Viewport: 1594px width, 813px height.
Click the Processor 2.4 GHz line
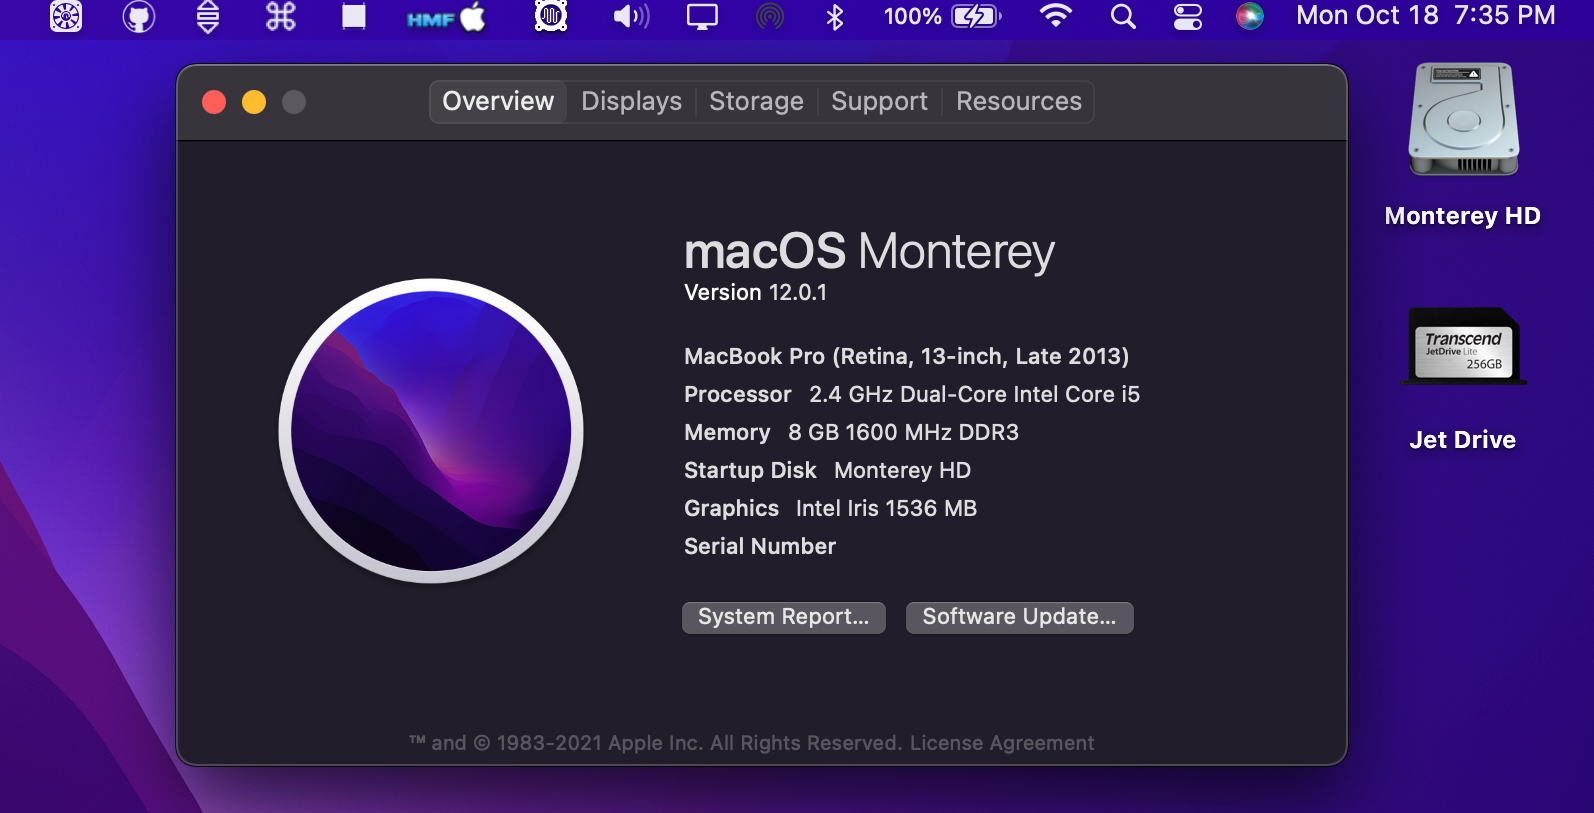tap(912, 395)
